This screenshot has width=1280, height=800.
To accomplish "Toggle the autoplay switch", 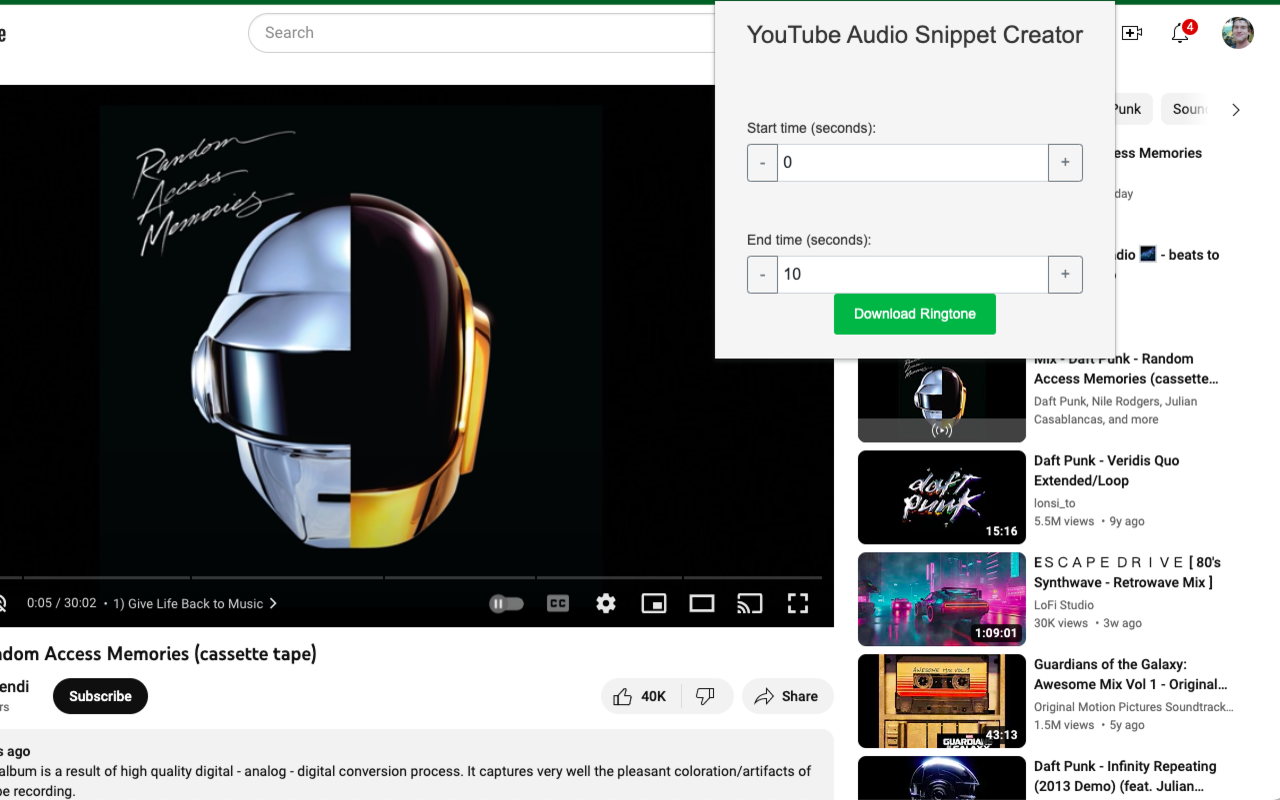I will [x=506, y=604].
